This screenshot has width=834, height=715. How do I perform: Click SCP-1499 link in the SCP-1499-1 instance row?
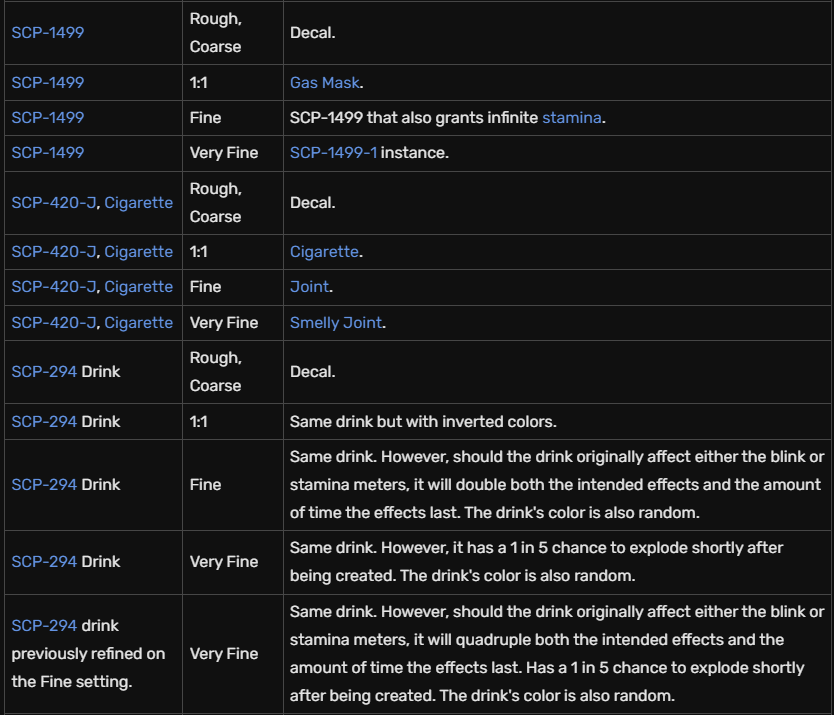click(47, 152)
